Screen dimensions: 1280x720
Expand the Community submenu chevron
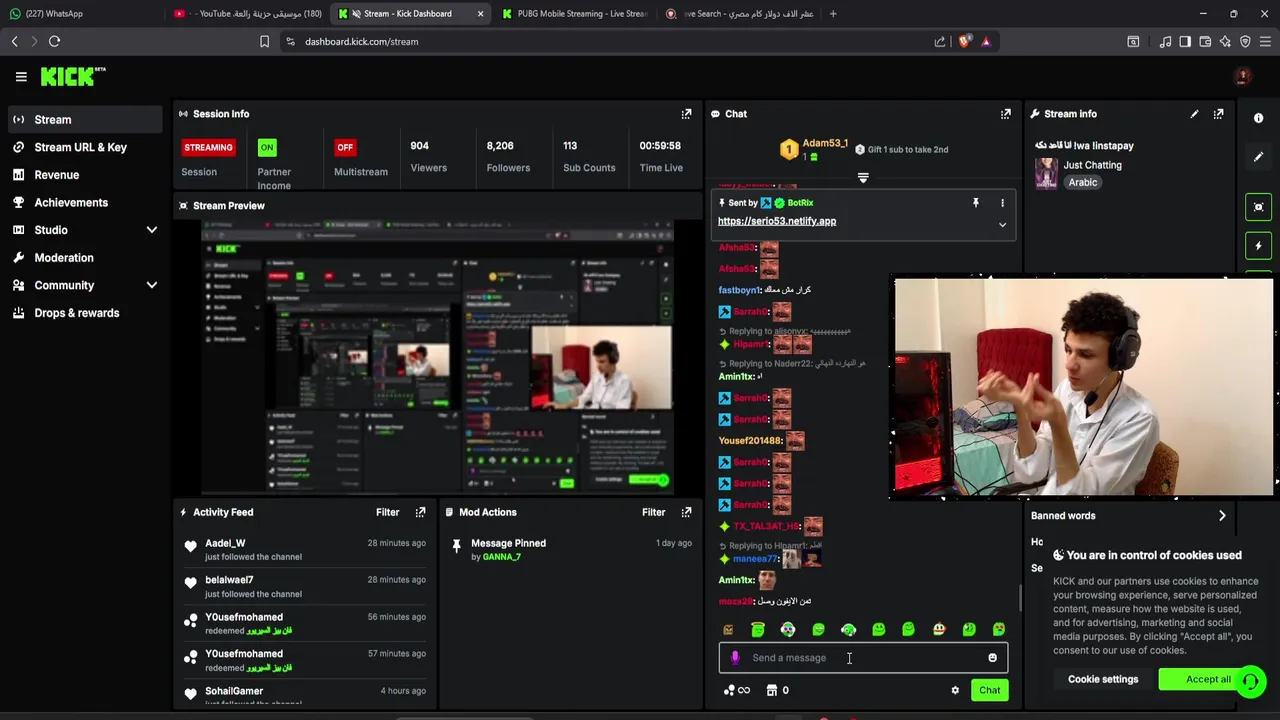pyautogui.click(x=152, y=285)
